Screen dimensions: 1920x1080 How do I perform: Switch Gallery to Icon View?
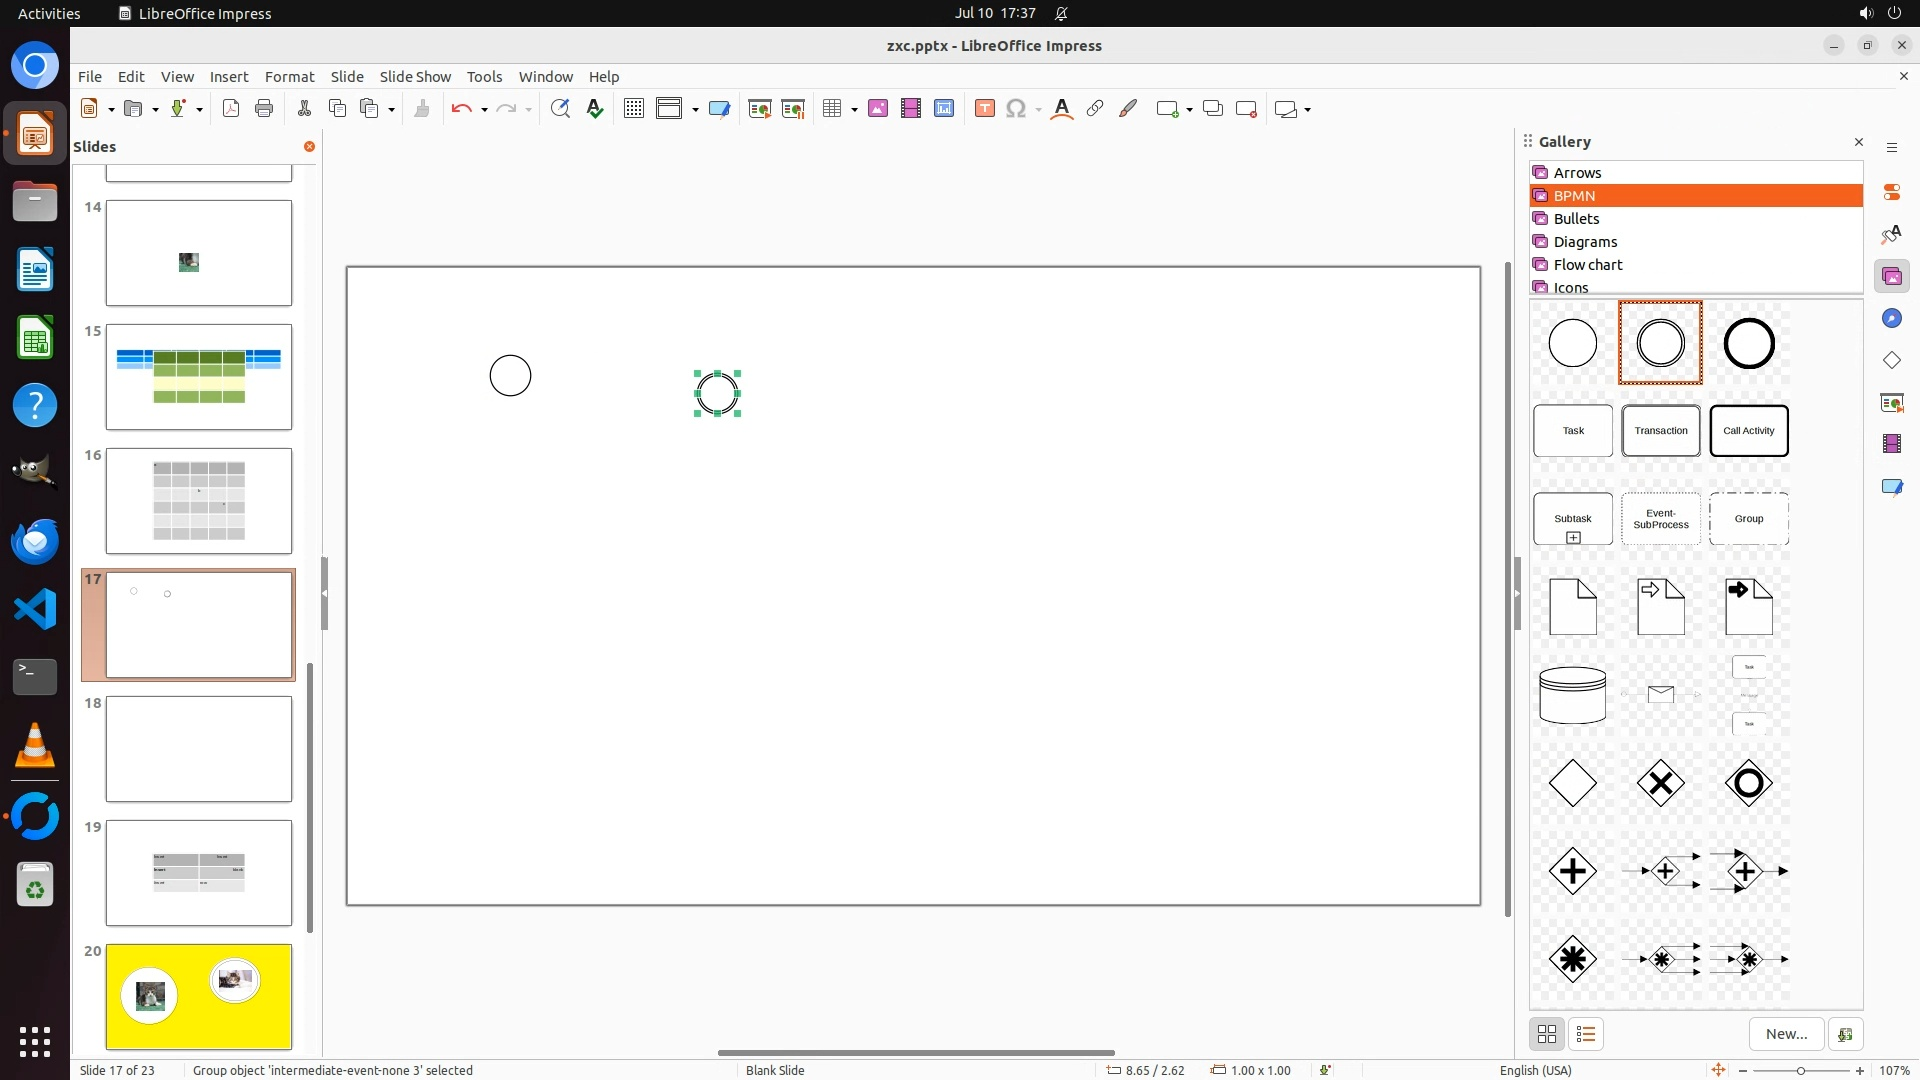coord(1547,1034)
